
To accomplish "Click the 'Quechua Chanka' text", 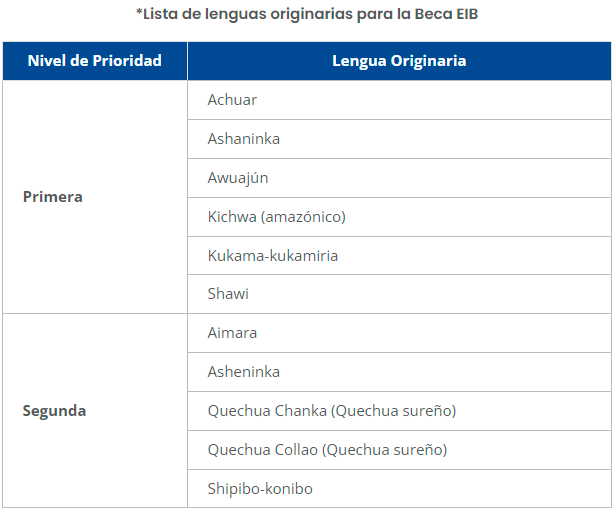I will tap(267, 411).
